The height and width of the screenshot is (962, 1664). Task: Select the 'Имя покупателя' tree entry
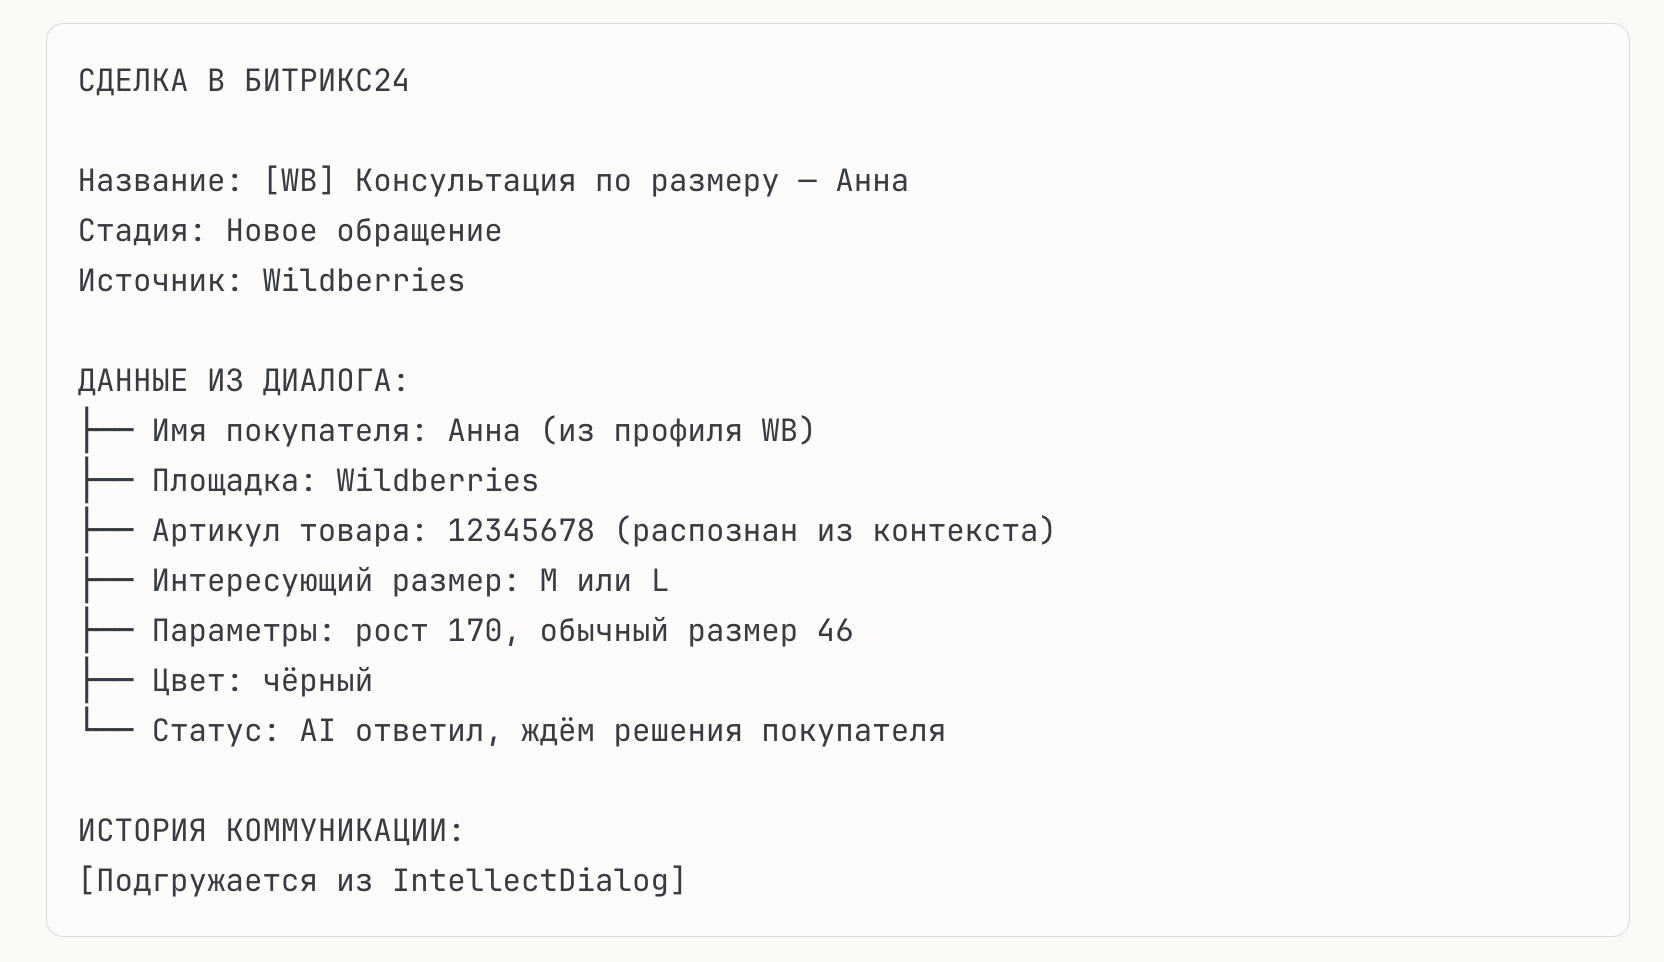(x=289, y=431)
